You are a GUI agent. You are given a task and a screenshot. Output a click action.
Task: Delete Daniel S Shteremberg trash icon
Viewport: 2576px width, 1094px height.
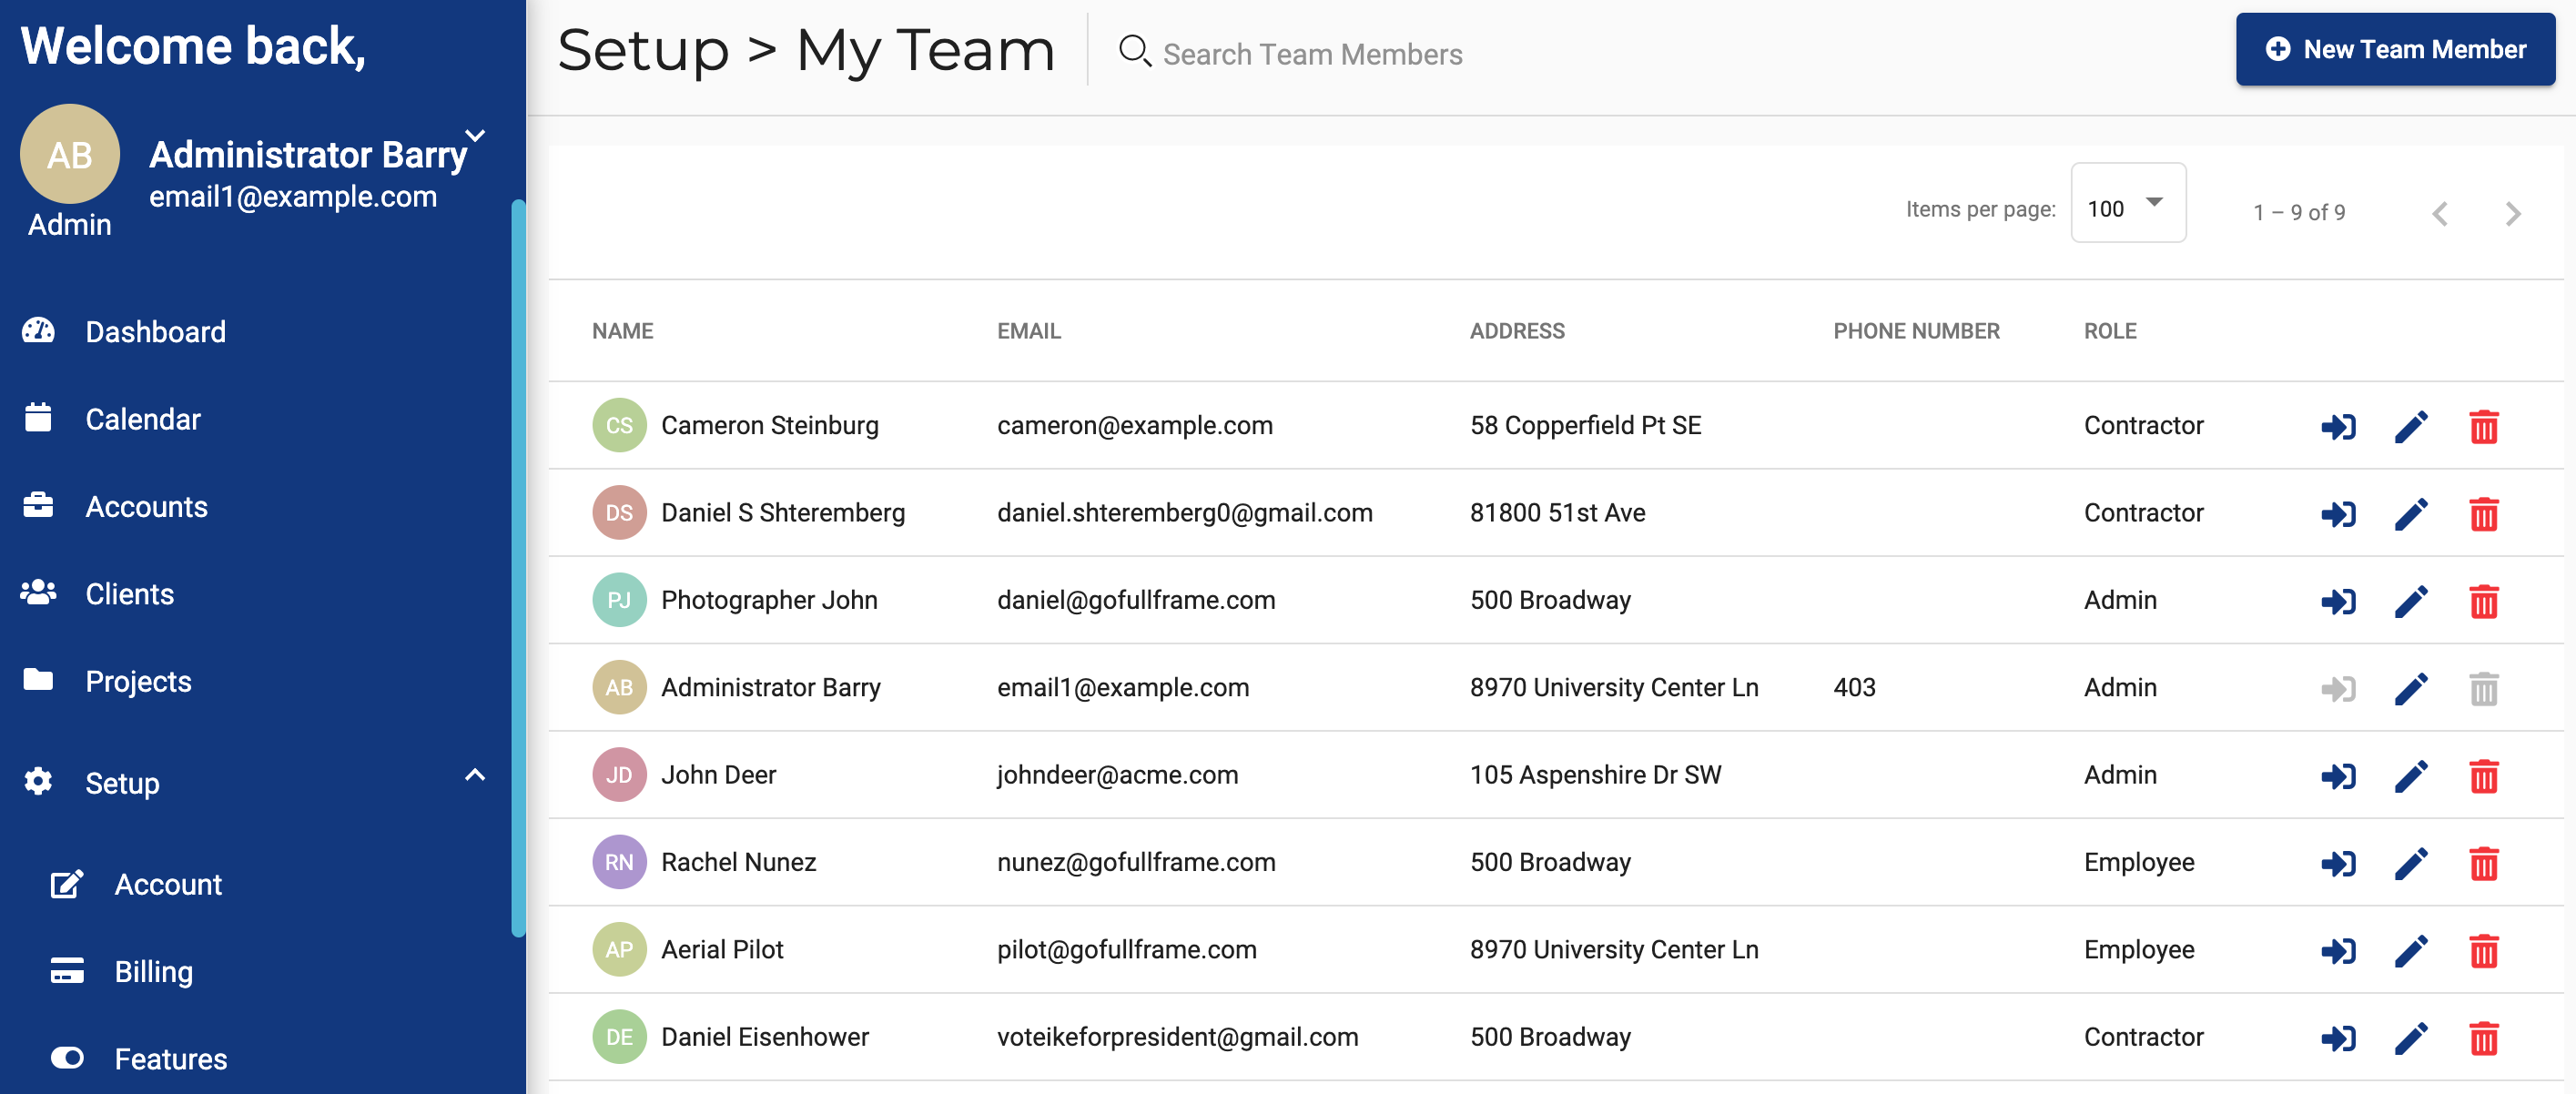pyautogui.click(x=2484, y=514)
